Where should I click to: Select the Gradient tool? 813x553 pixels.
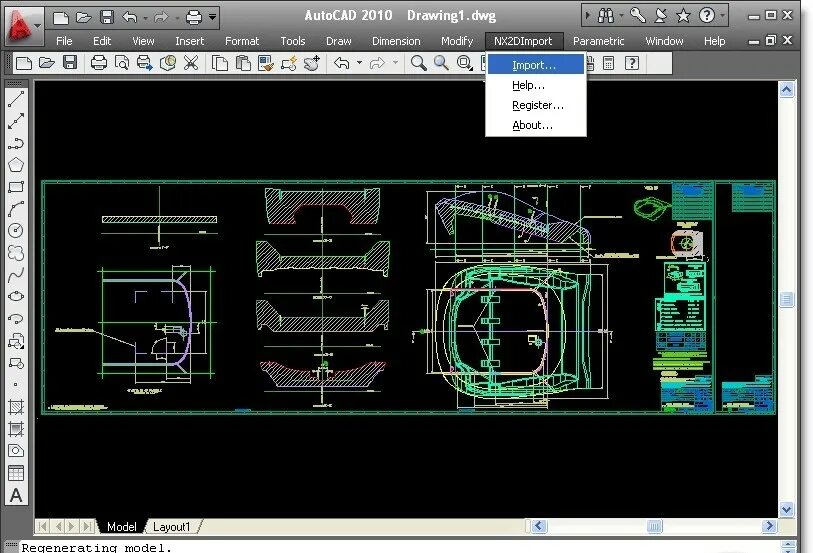(x=16, y=429)
